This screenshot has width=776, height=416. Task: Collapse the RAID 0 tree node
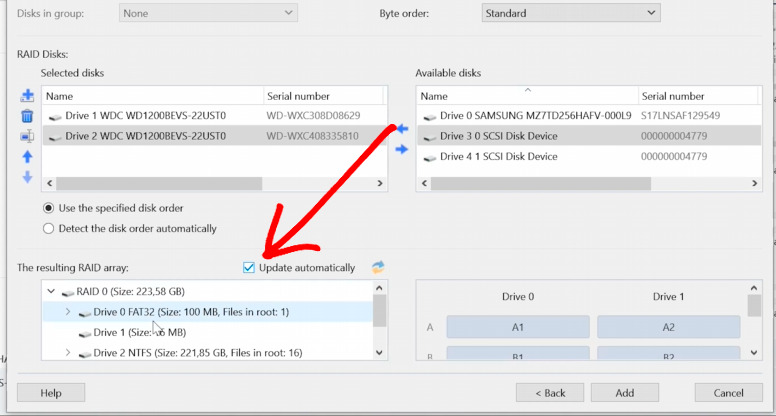point(51,291)
